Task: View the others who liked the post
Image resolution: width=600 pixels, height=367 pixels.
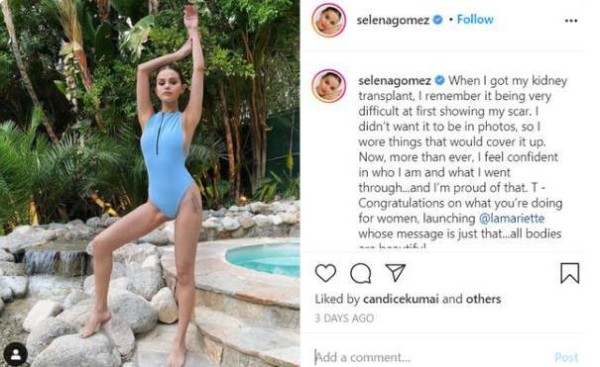Action: [483, 299]
